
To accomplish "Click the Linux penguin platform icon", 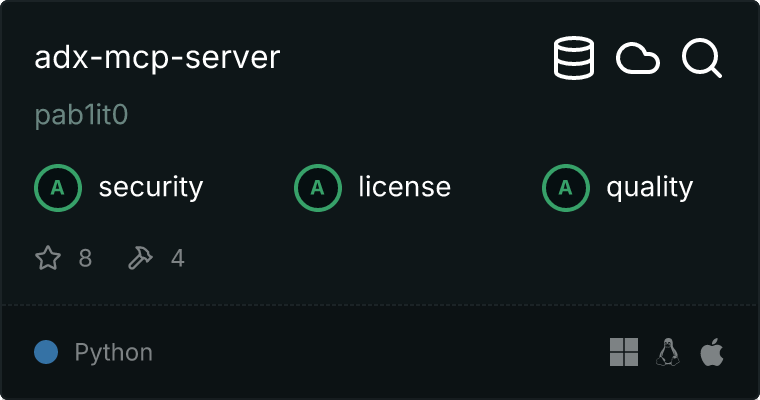I will coord(668,352).
